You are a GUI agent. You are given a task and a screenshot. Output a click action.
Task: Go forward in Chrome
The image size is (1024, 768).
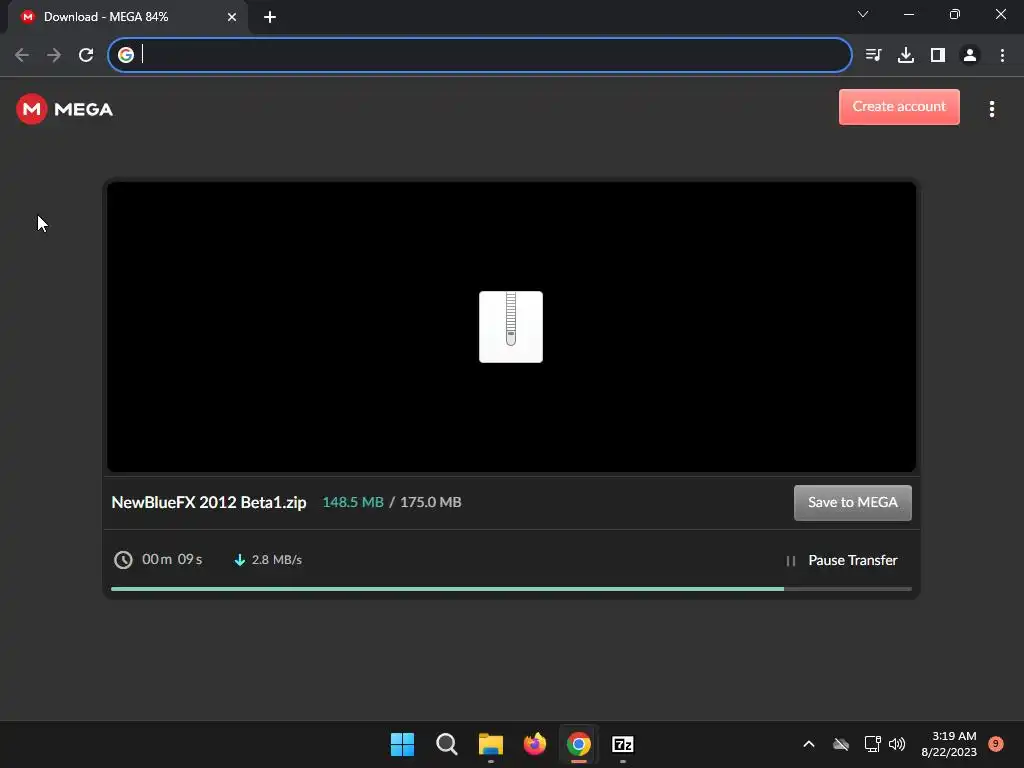[54, 55]
